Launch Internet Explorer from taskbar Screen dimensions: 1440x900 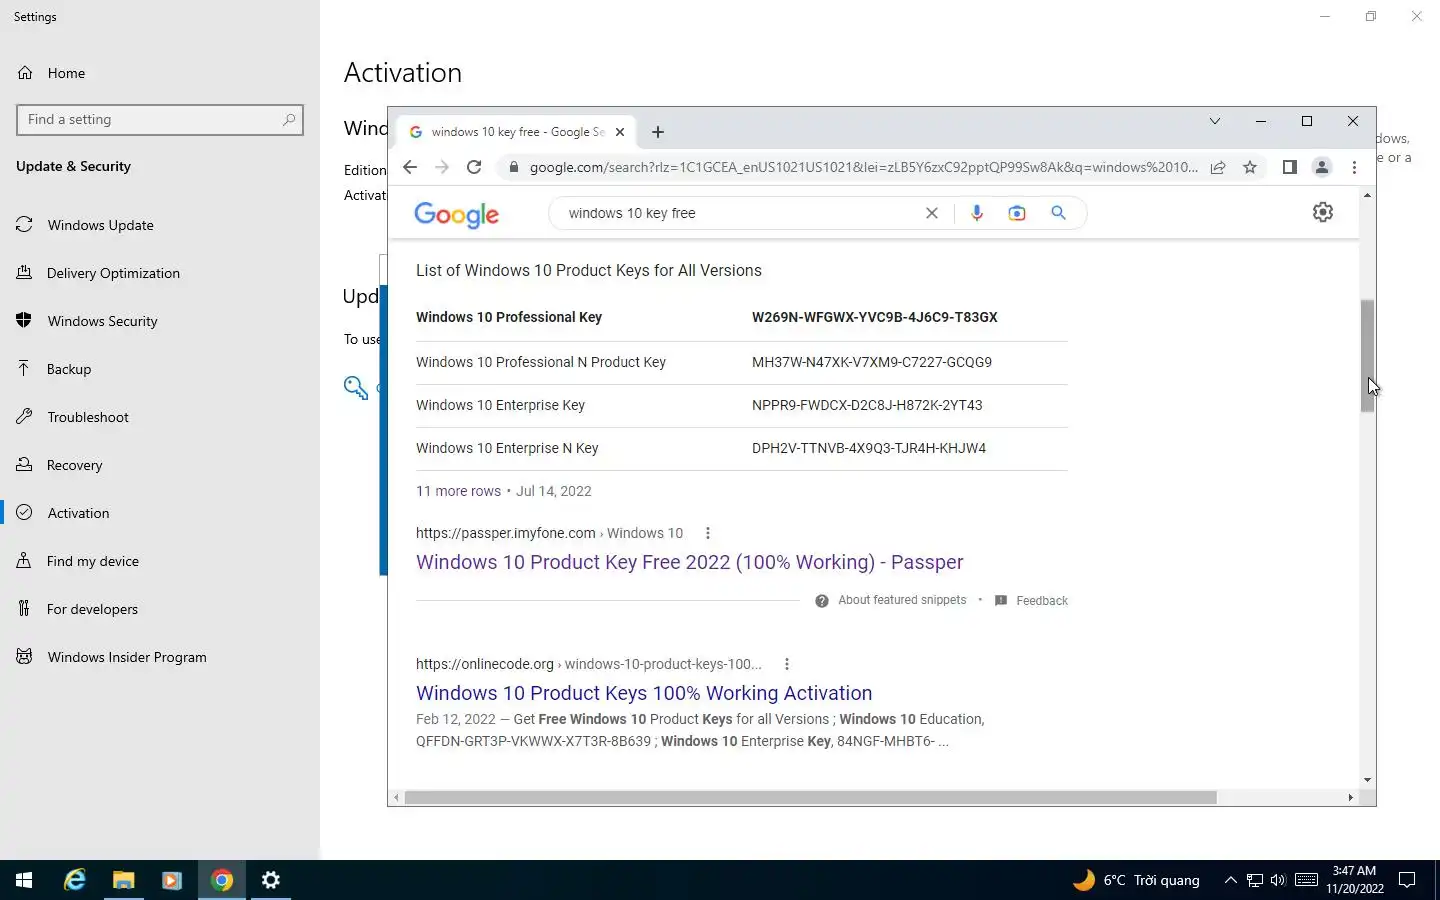click(75, 880)
